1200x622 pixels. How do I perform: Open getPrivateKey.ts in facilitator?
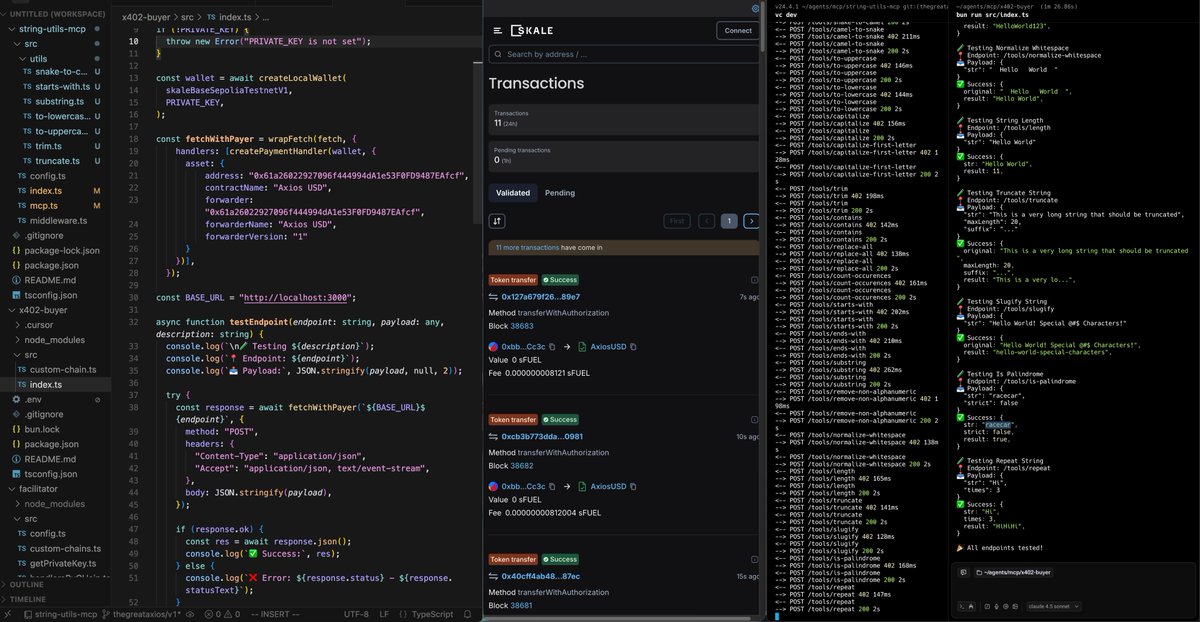coord(65,563)
